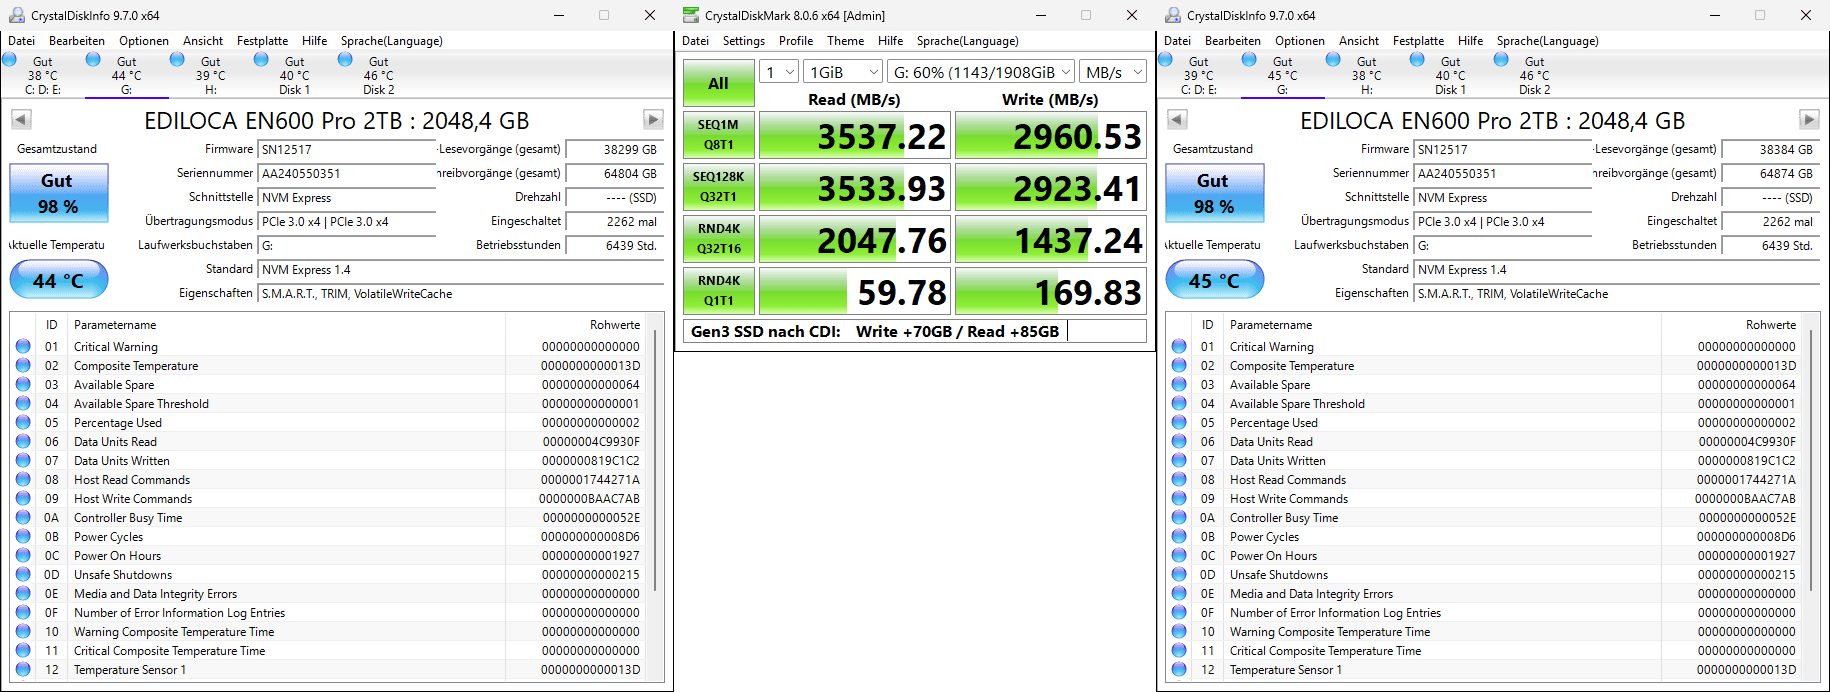Select Media and Data Integrity Errors row, right window
The width and height of the screenshot is (1830, 692).
1484,593
